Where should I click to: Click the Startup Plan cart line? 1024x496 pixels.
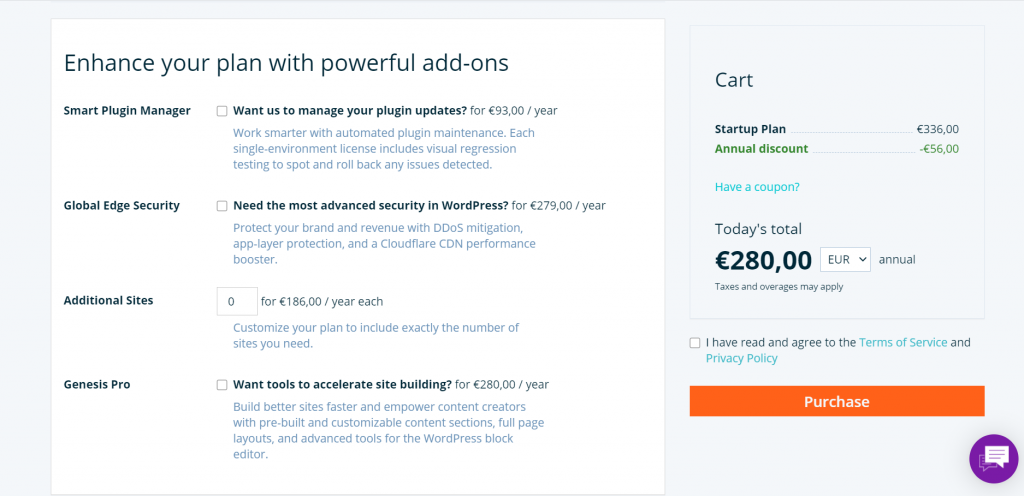pyautogui.click(x=837, y=129)
